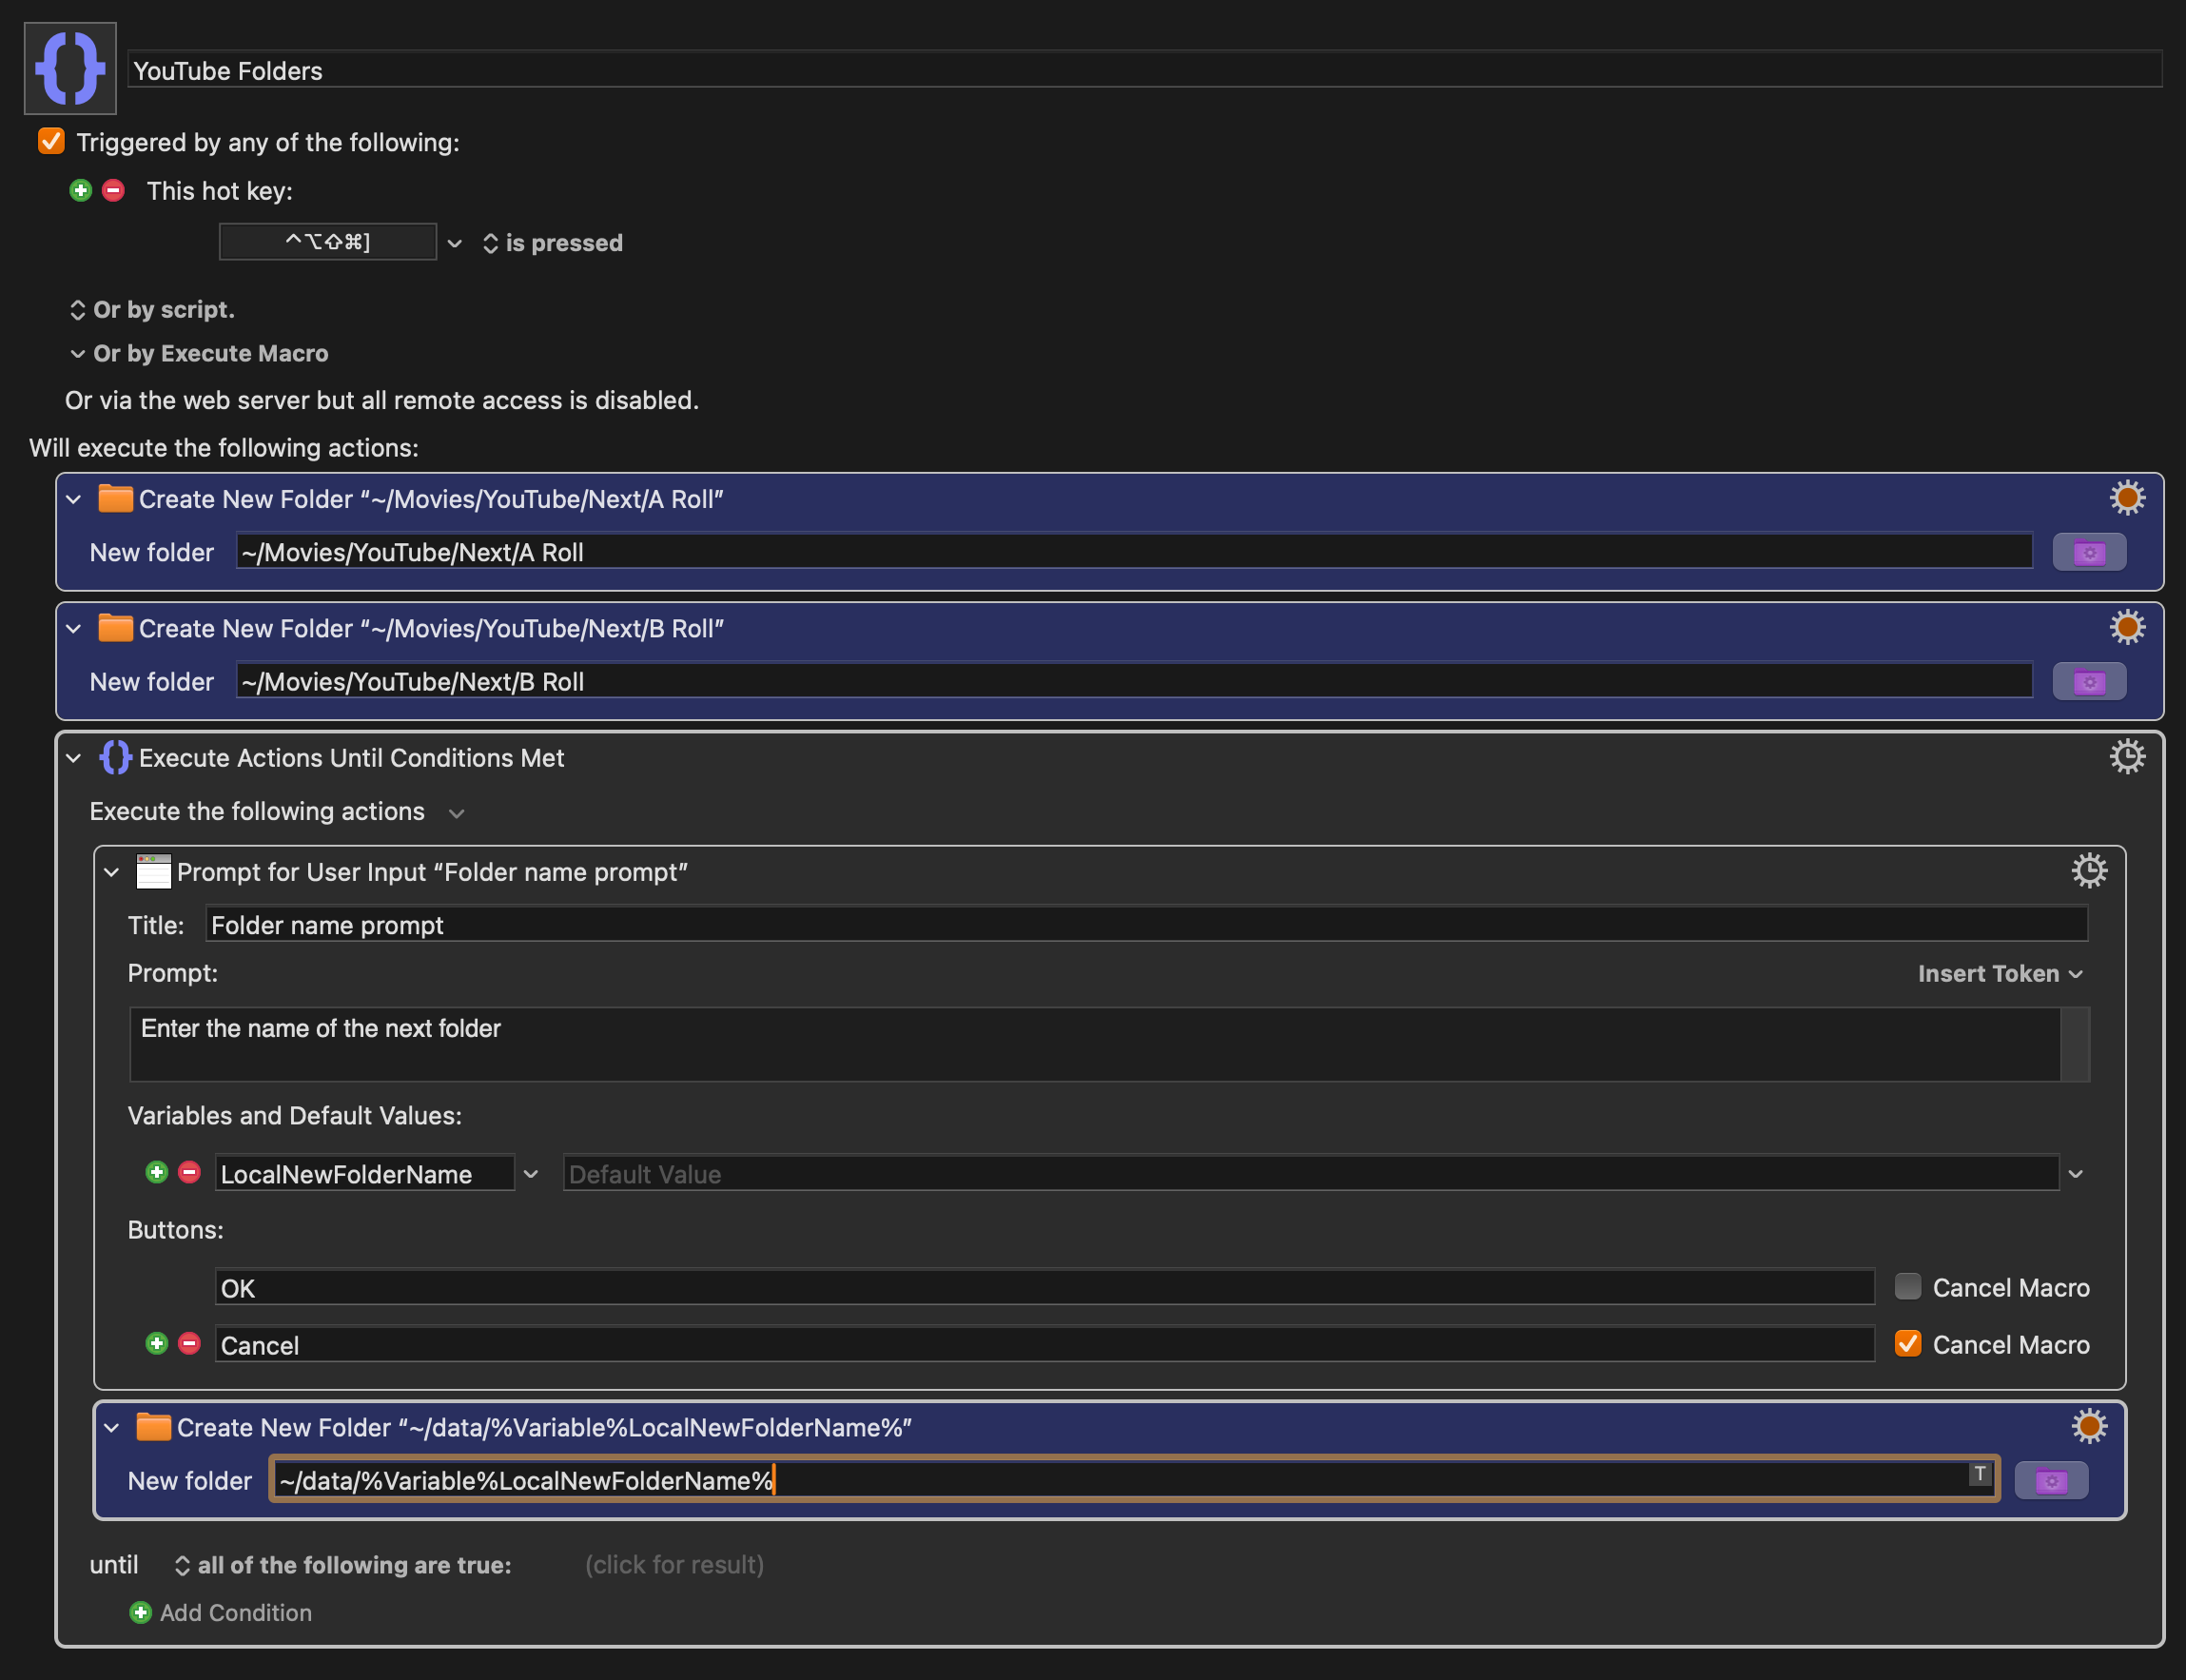Expand Or by Execute Macro section
This screenshot has width=2186, height=1680.
tap(77, 354)
